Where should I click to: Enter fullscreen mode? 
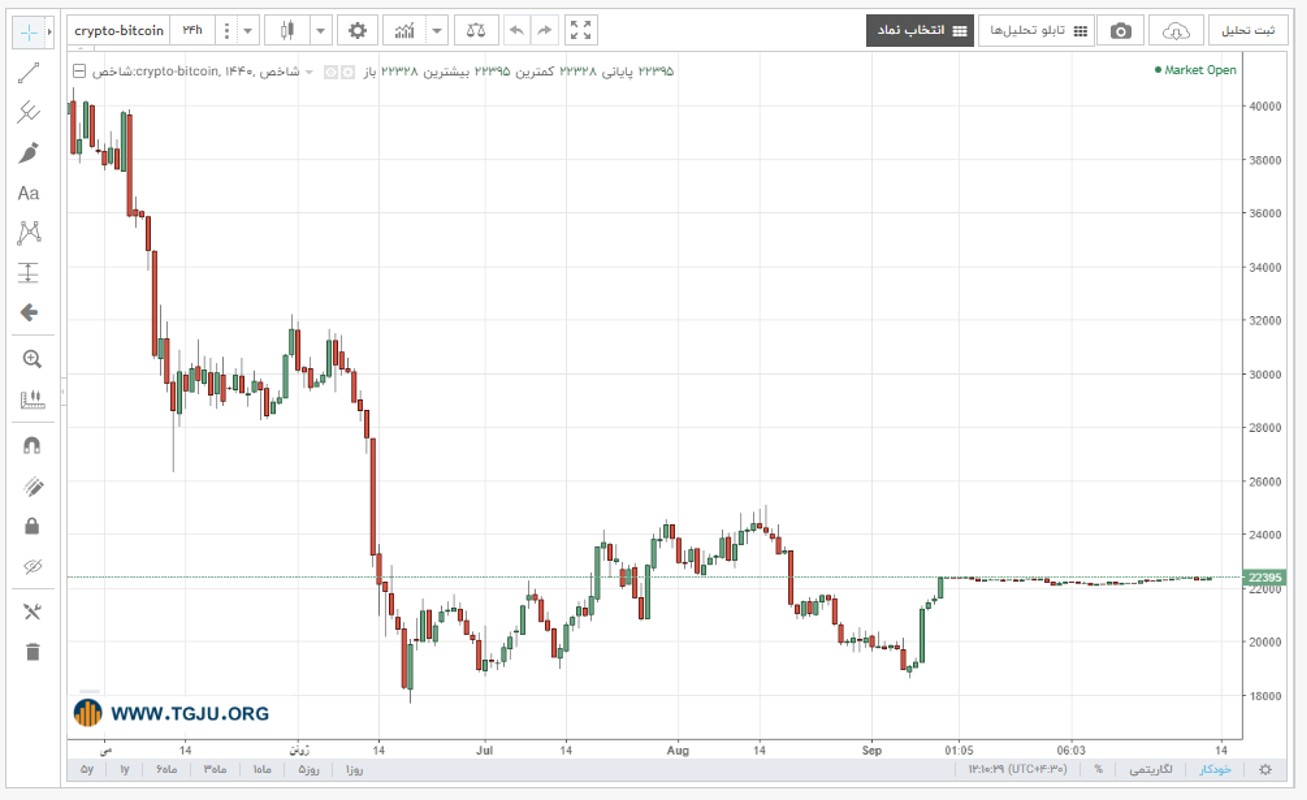(580, 30)
